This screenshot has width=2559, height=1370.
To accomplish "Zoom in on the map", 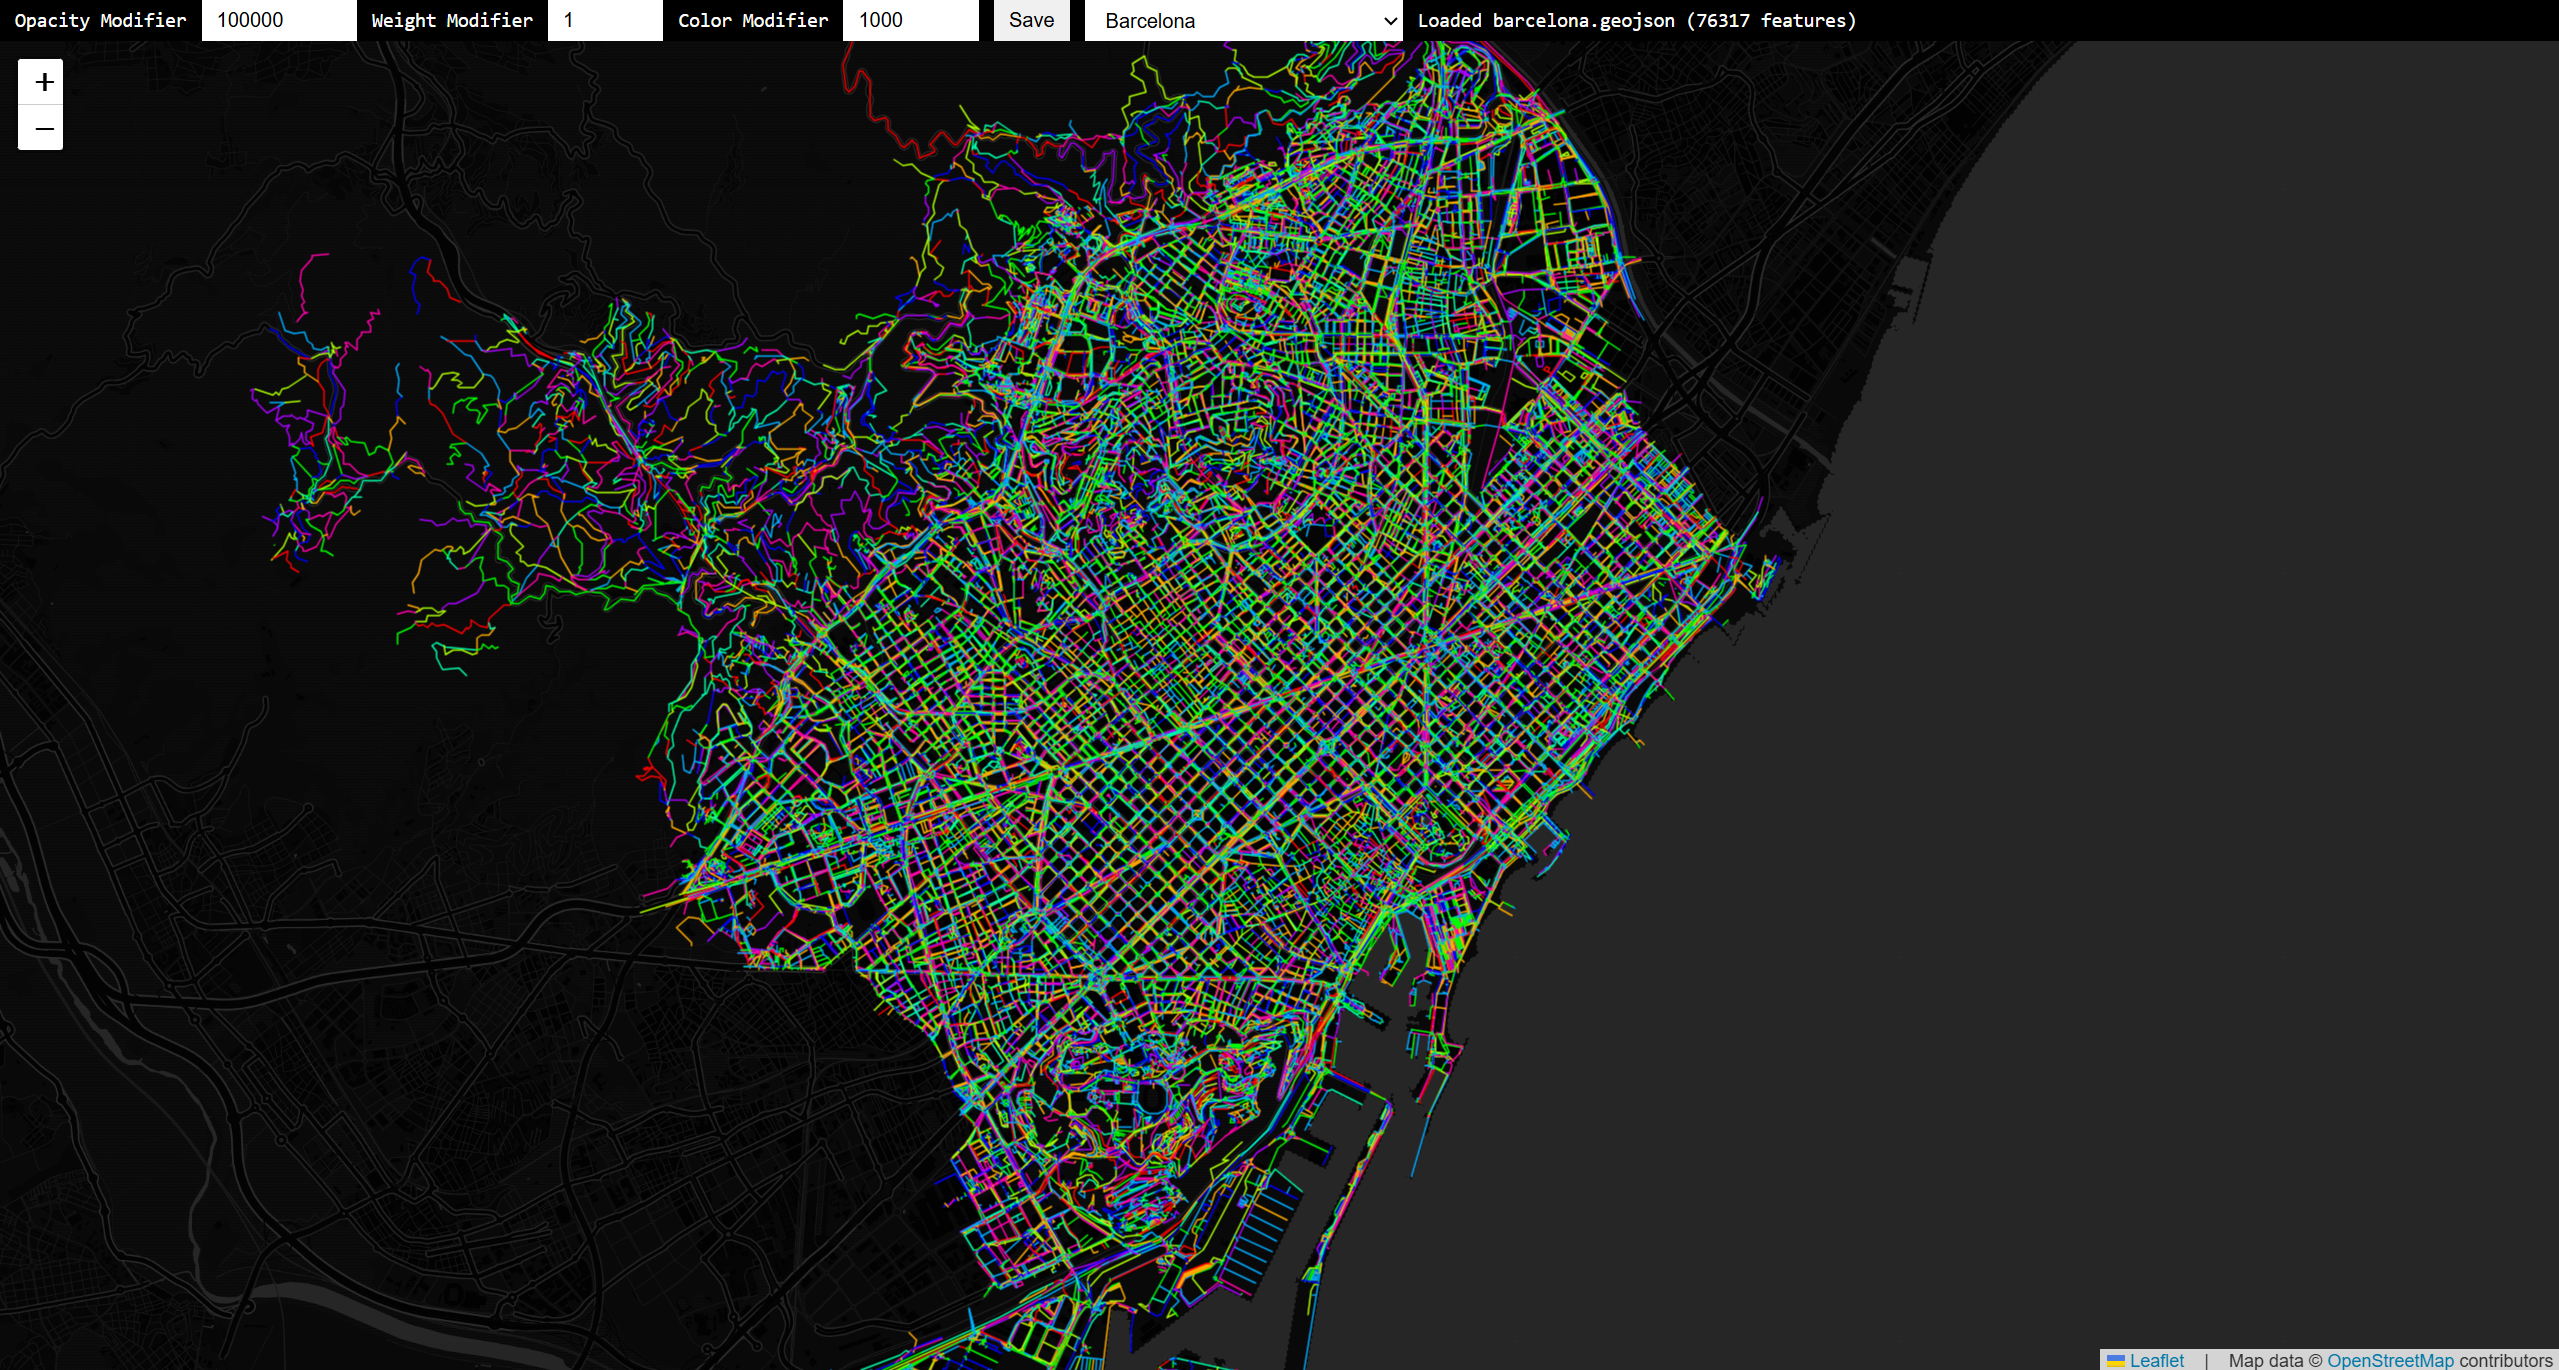I will click(40, 82).
